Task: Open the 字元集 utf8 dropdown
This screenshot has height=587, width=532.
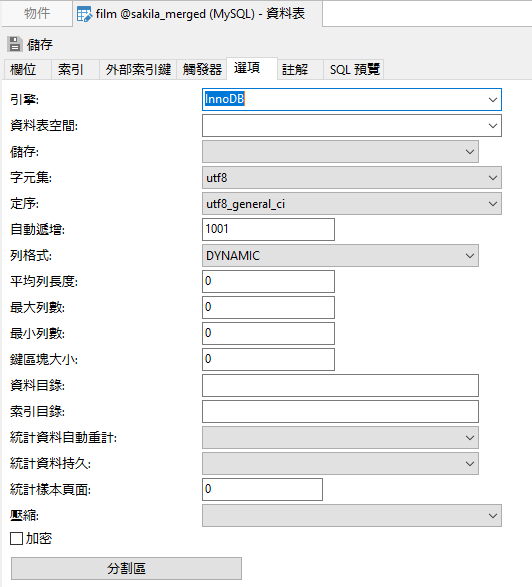Action: tap(352, 177)
